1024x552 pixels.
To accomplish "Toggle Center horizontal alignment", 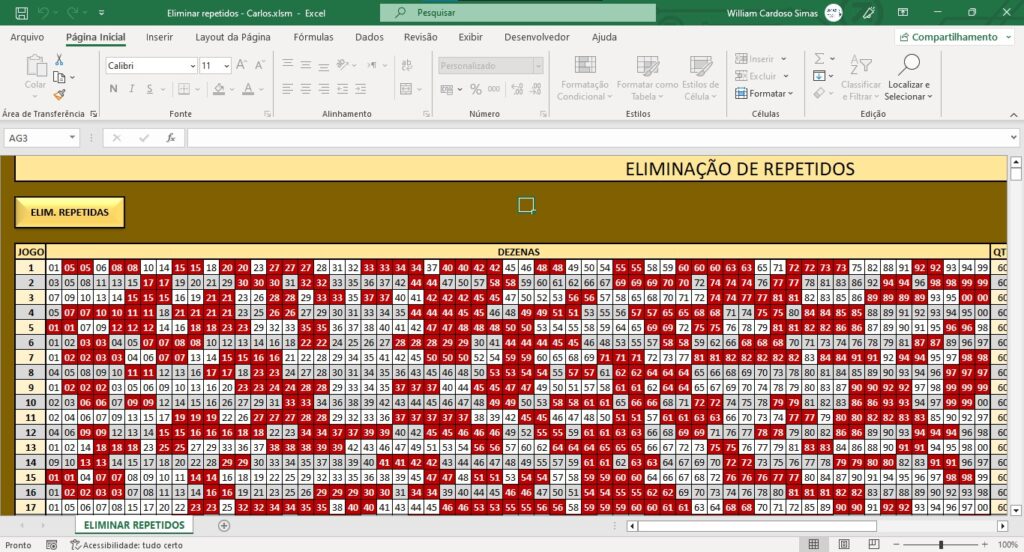I will click(306, 89).
